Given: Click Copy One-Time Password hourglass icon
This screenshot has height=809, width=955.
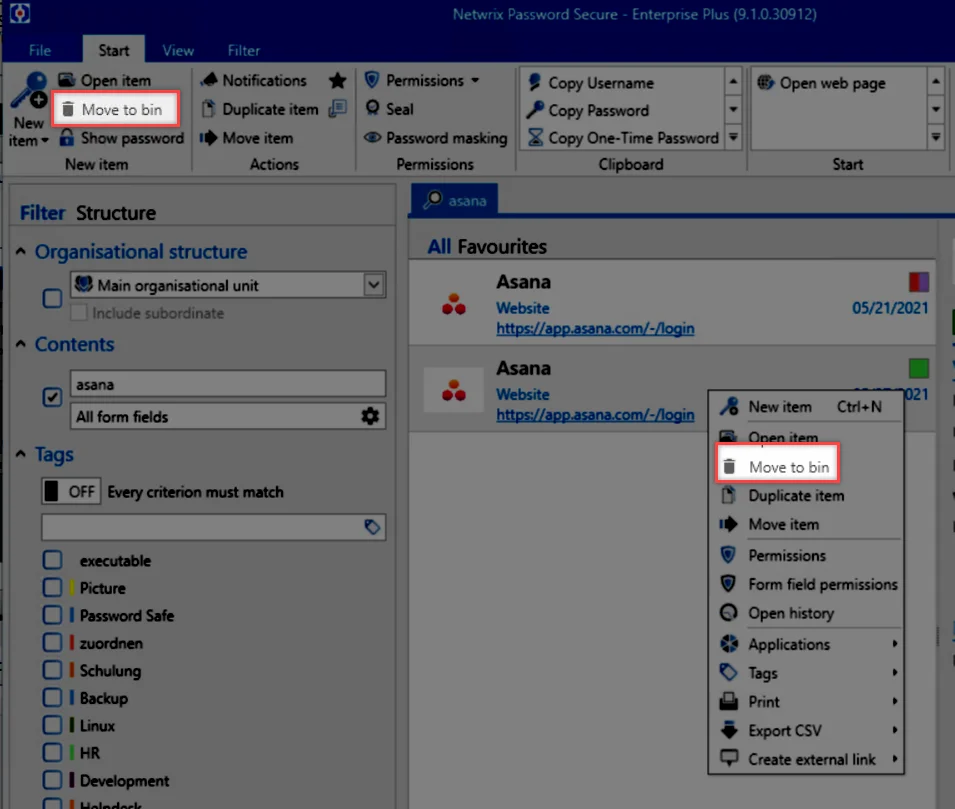Looking at the screenshot, I should [535, 138].
